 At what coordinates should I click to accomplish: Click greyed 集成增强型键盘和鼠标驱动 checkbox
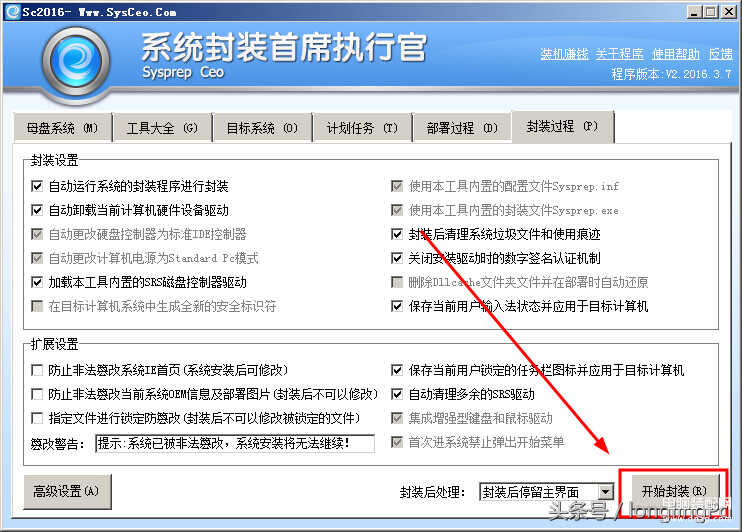pos(397,418)
